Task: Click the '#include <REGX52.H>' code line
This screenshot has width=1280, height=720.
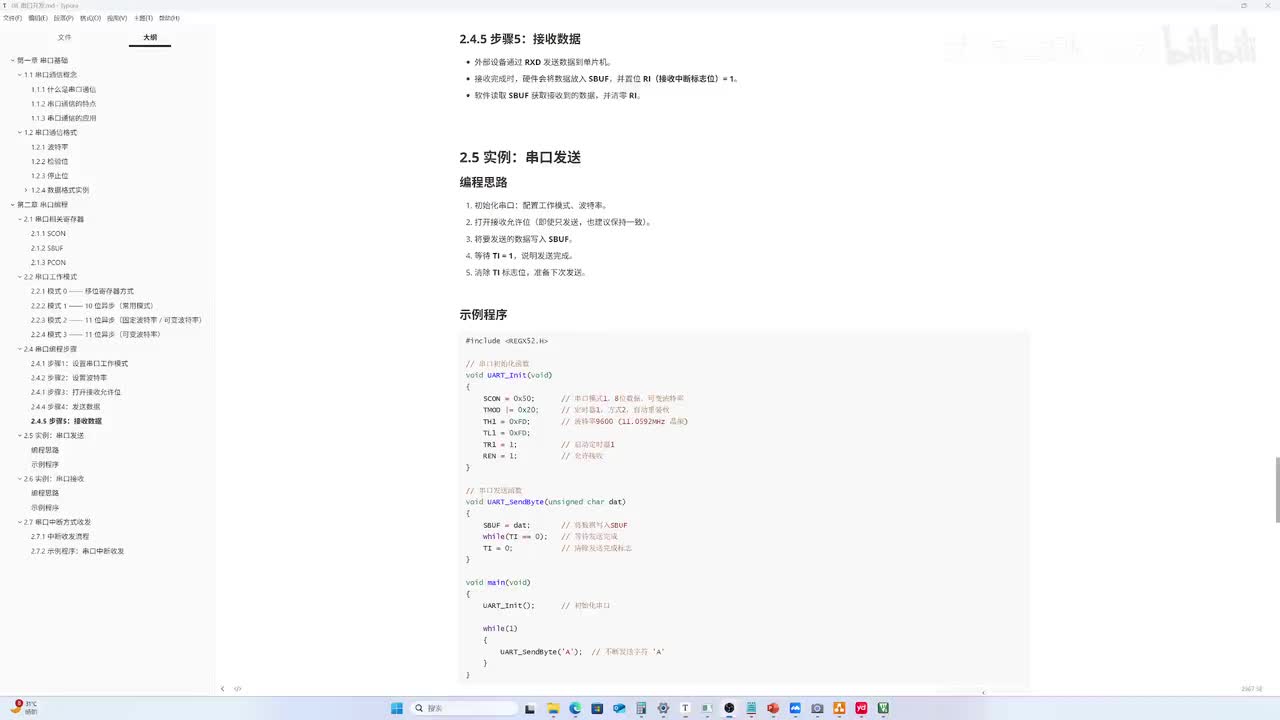Action: click(507, 341)
